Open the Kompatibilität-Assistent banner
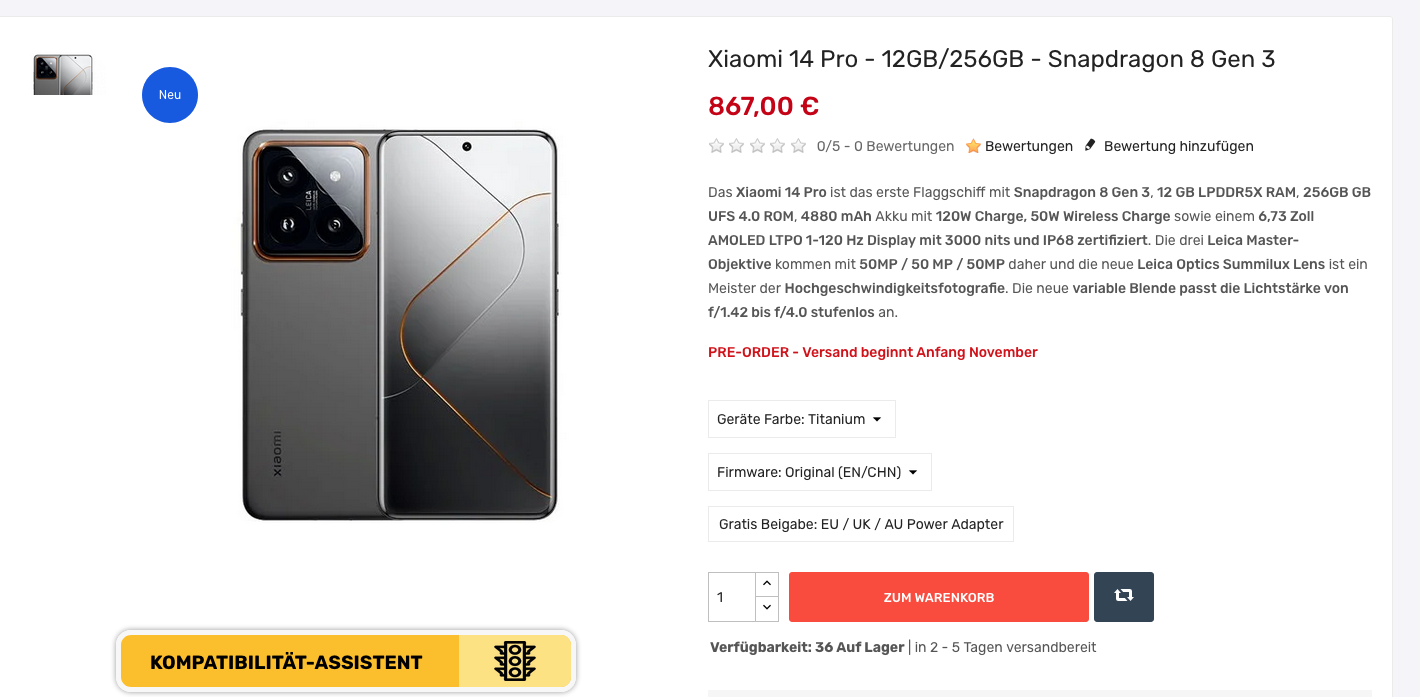 pyautogui.click(x=346, y=662)
